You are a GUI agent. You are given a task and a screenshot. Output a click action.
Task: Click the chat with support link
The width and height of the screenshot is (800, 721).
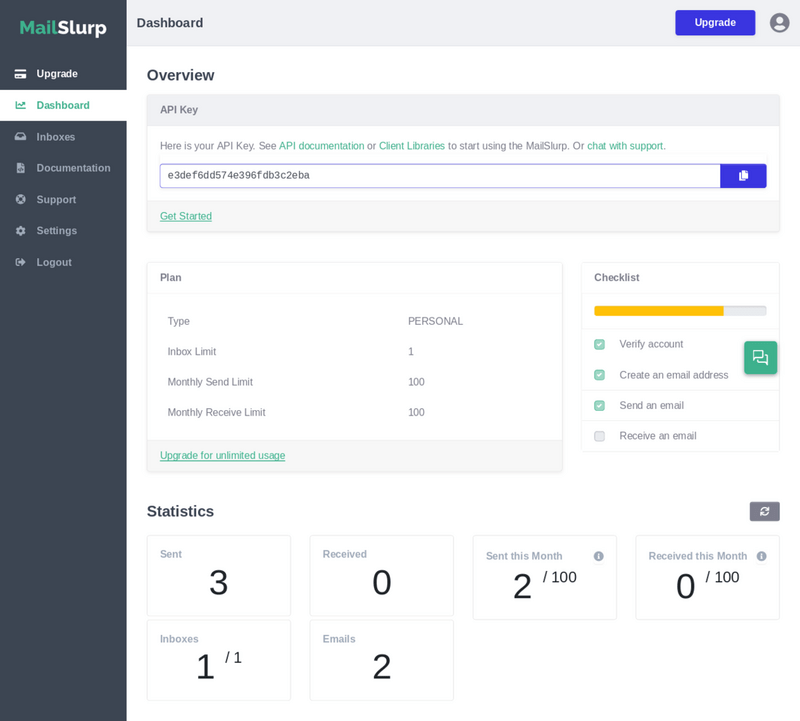click(625, 146)
